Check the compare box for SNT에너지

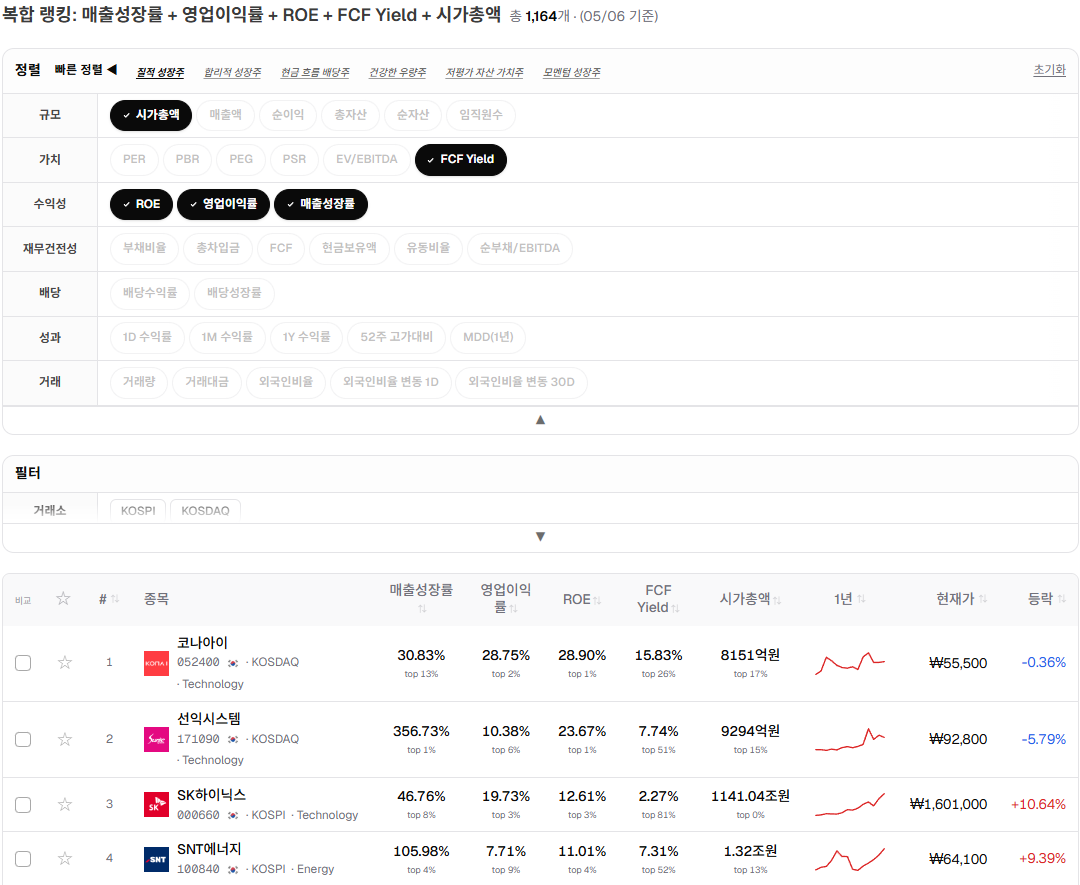[23, 858]
